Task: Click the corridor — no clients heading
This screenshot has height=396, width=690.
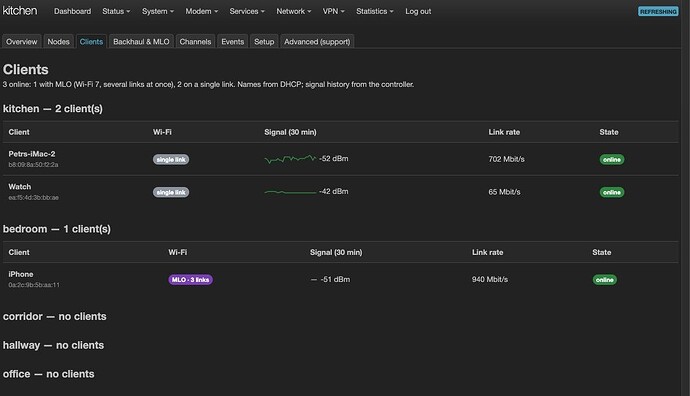Action: pos(55,316)
